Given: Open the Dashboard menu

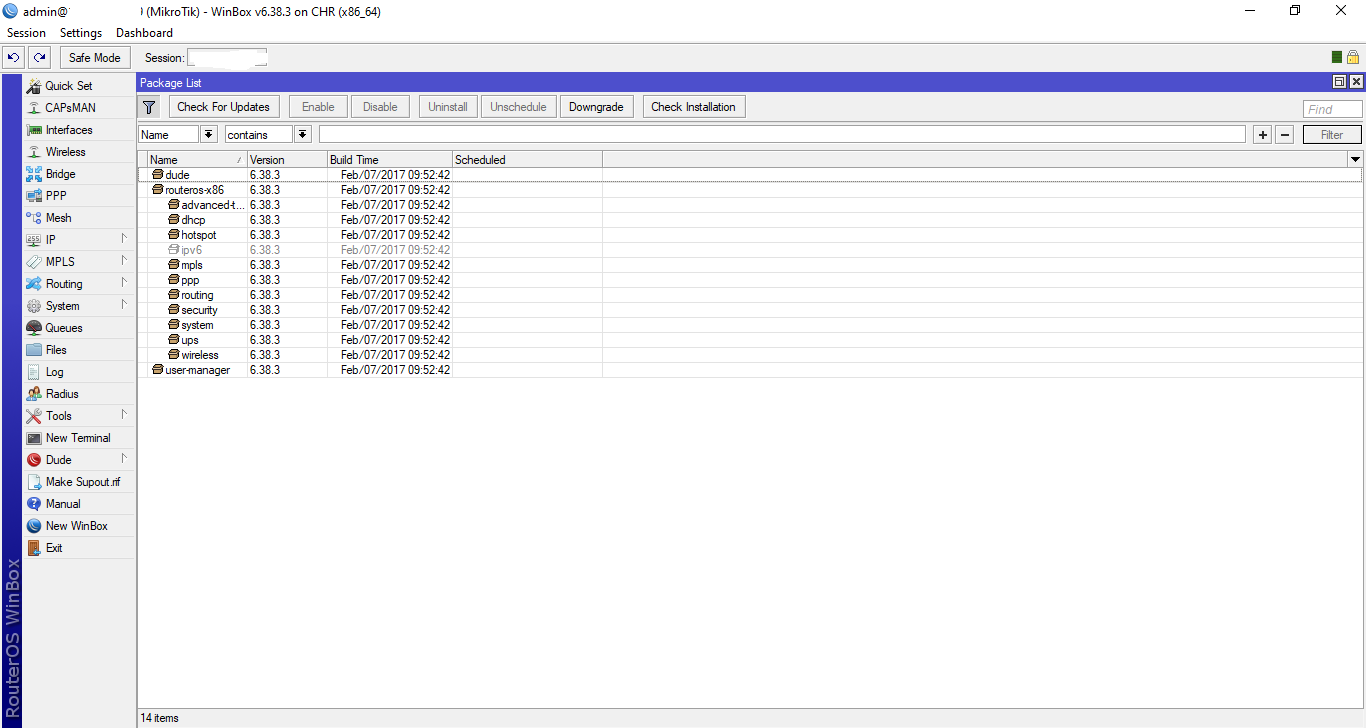Looking at the screenshot, I should point(144,33).
